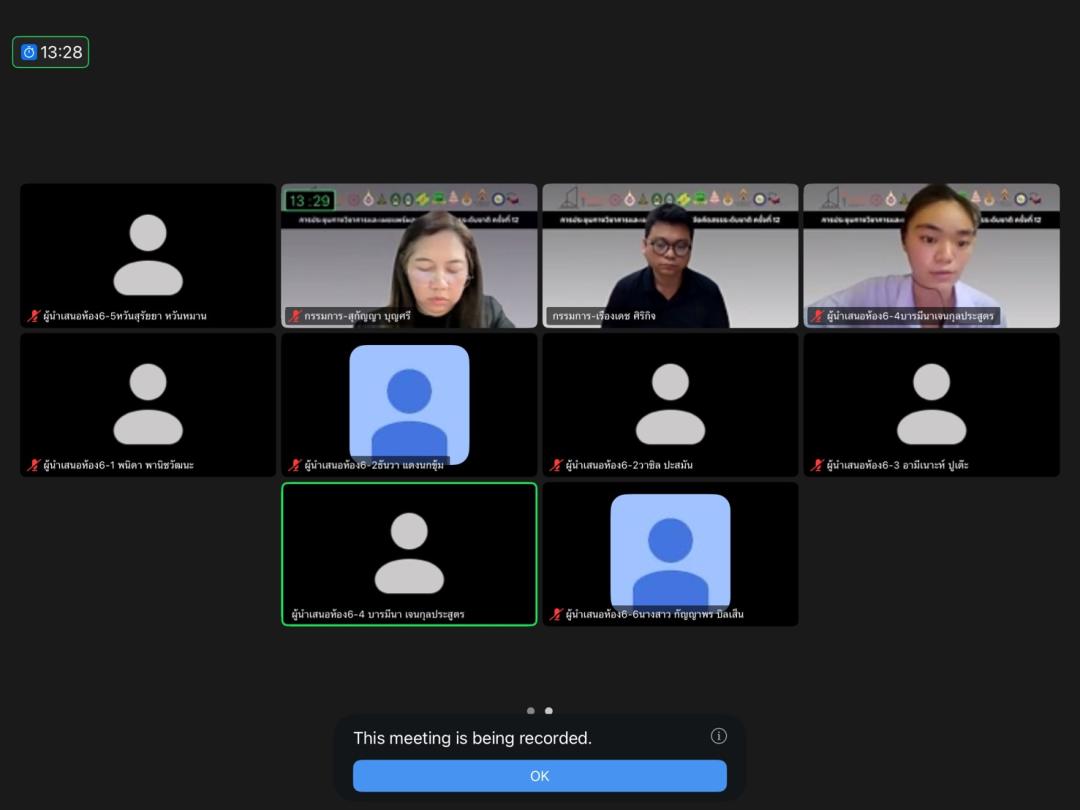Image resolution: width=1080 pixels, height=810 pixels.
Task: Click muted mic icon of ห้อง6-5 presenter
Action: click(x=33, y=316)
